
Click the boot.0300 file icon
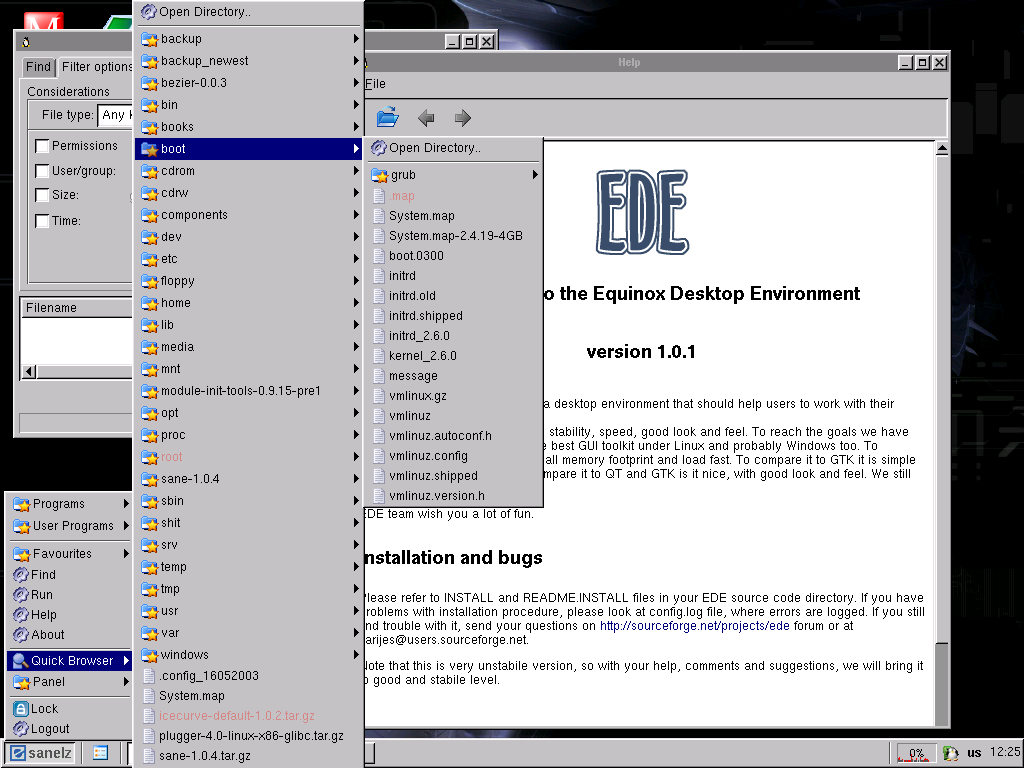(x=379, y=256)
